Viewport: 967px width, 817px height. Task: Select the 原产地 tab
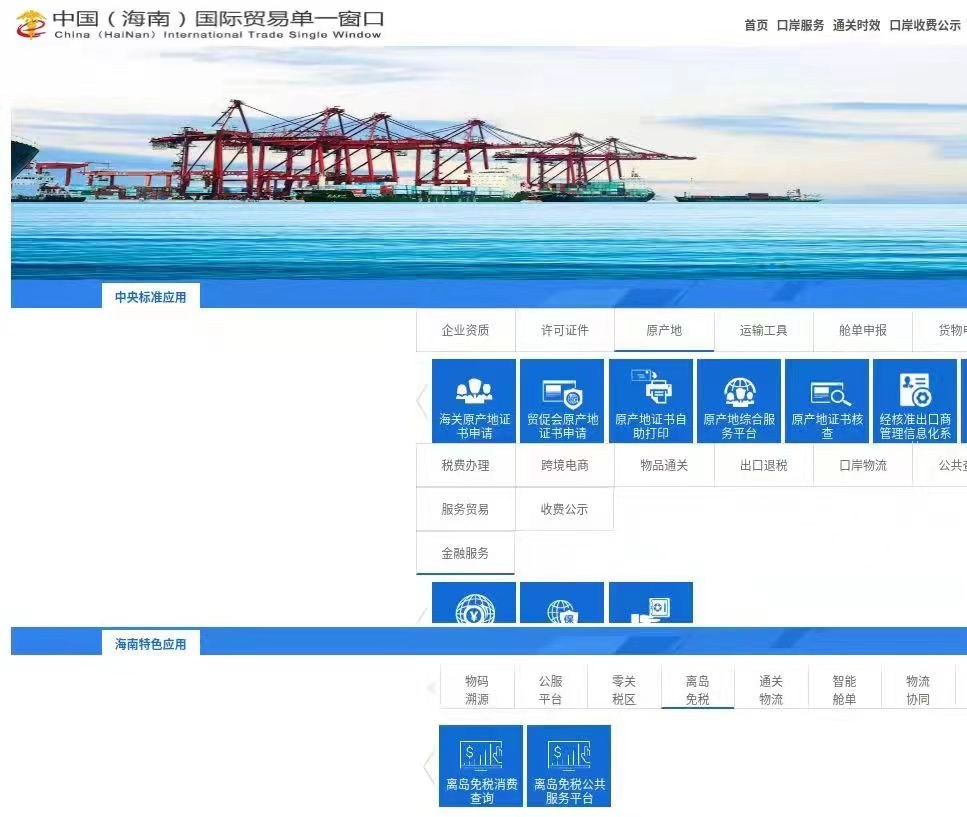click(664, 330)
